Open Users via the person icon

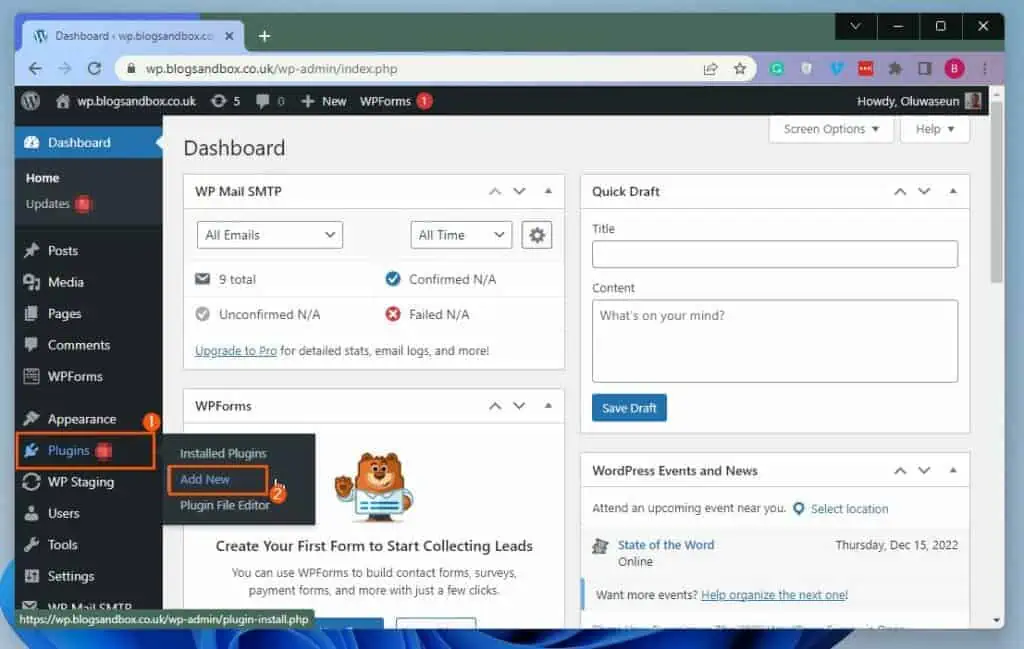point(31,513)
